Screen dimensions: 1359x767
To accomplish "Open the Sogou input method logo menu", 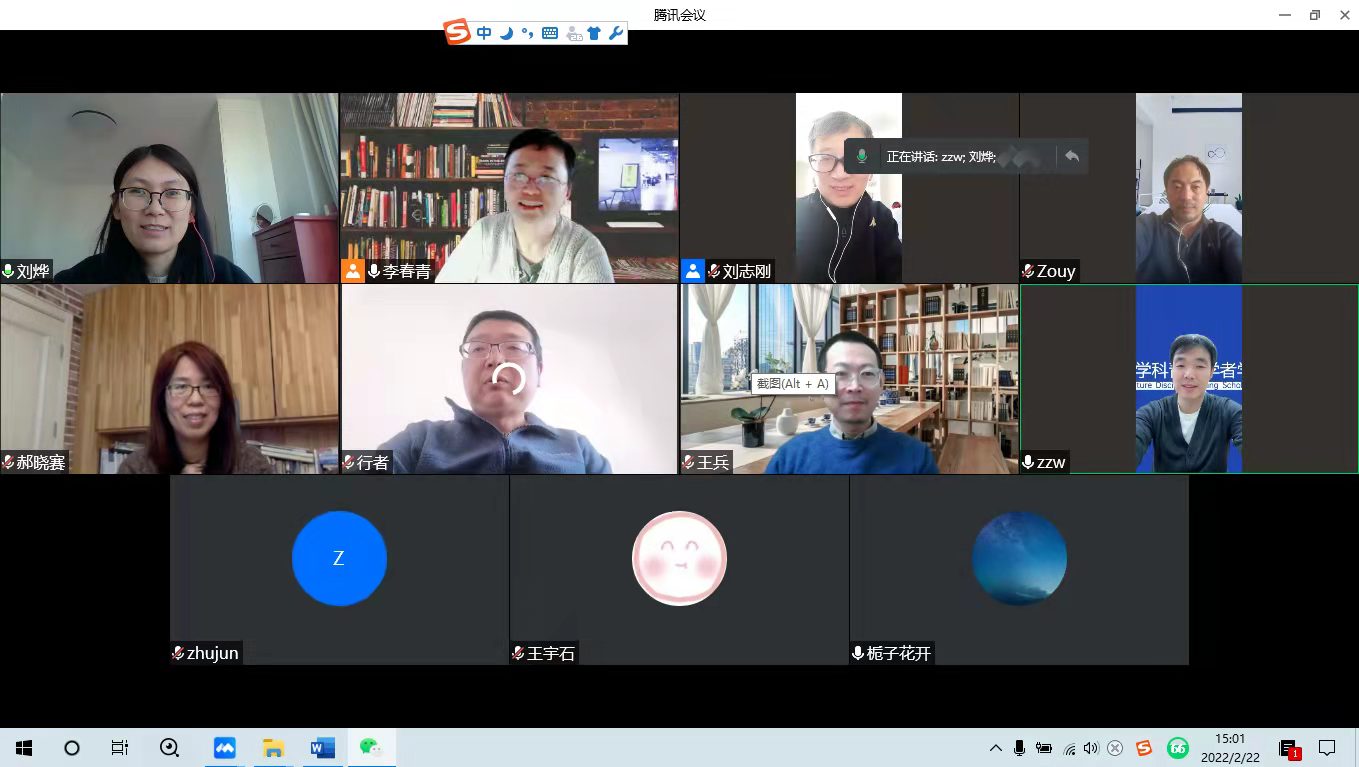I will click(457, 33).
